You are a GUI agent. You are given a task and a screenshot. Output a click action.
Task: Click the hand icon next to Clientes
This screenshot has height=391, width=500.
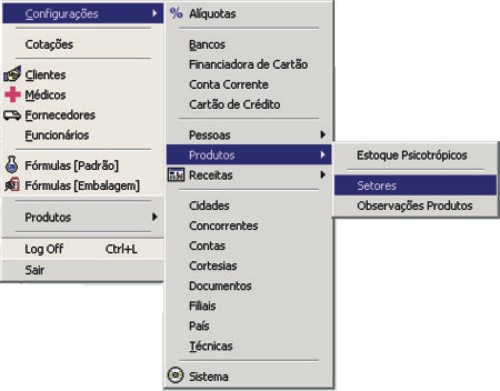(12, 74)
